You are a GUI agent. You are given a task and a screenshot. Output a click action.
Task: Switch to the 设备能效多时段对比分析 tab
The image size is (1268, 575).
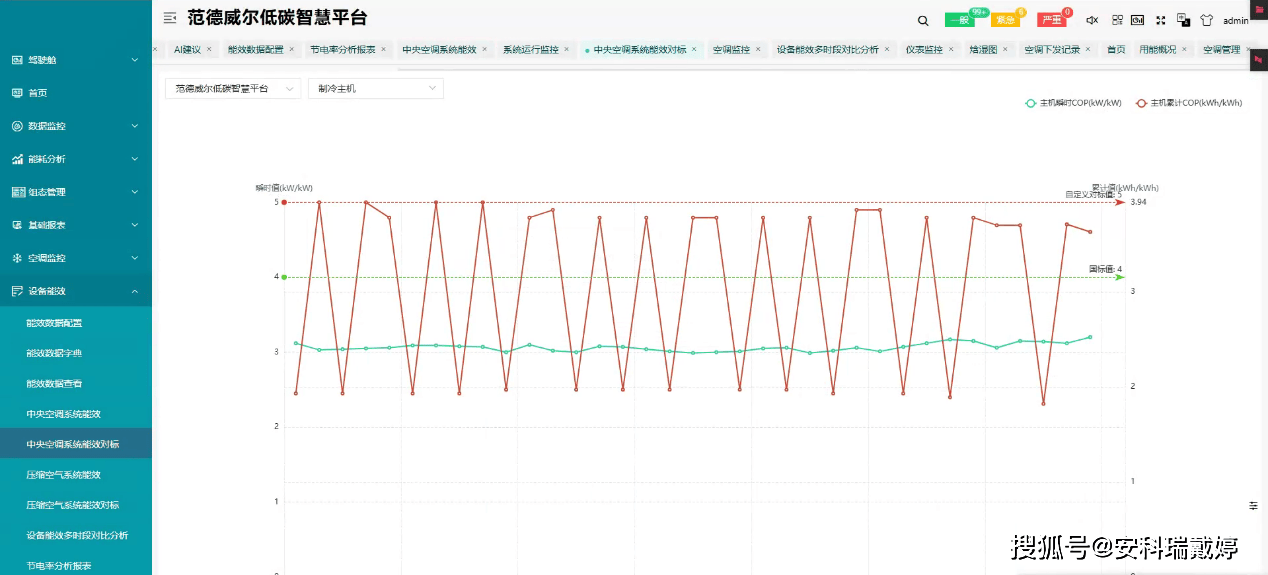pos(827,49)
